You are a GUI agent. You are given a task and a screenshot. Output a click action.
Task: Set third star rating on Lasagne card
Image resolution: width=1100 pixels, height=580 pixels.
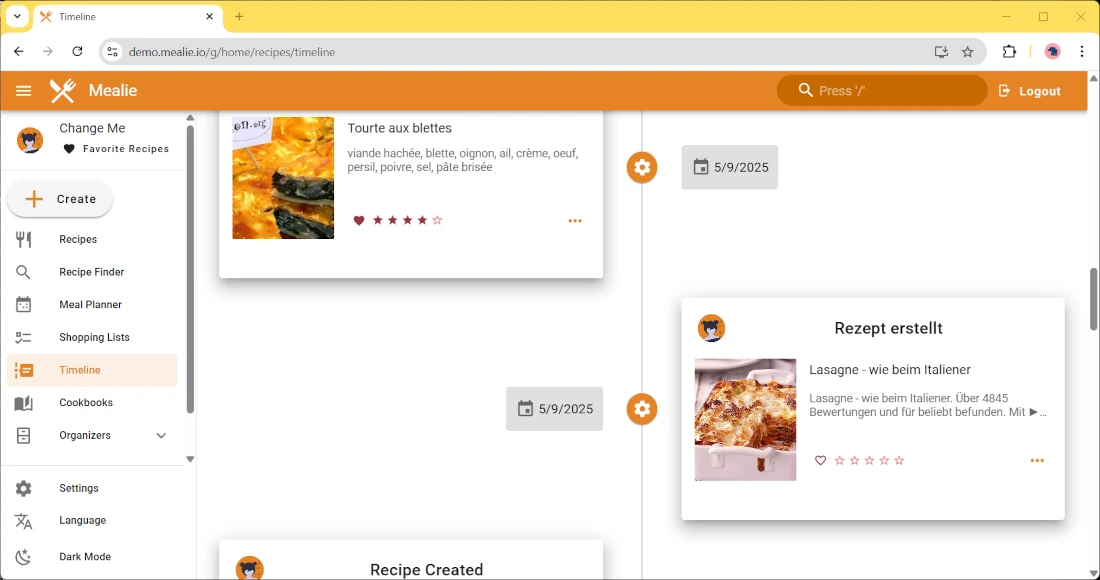869,461
